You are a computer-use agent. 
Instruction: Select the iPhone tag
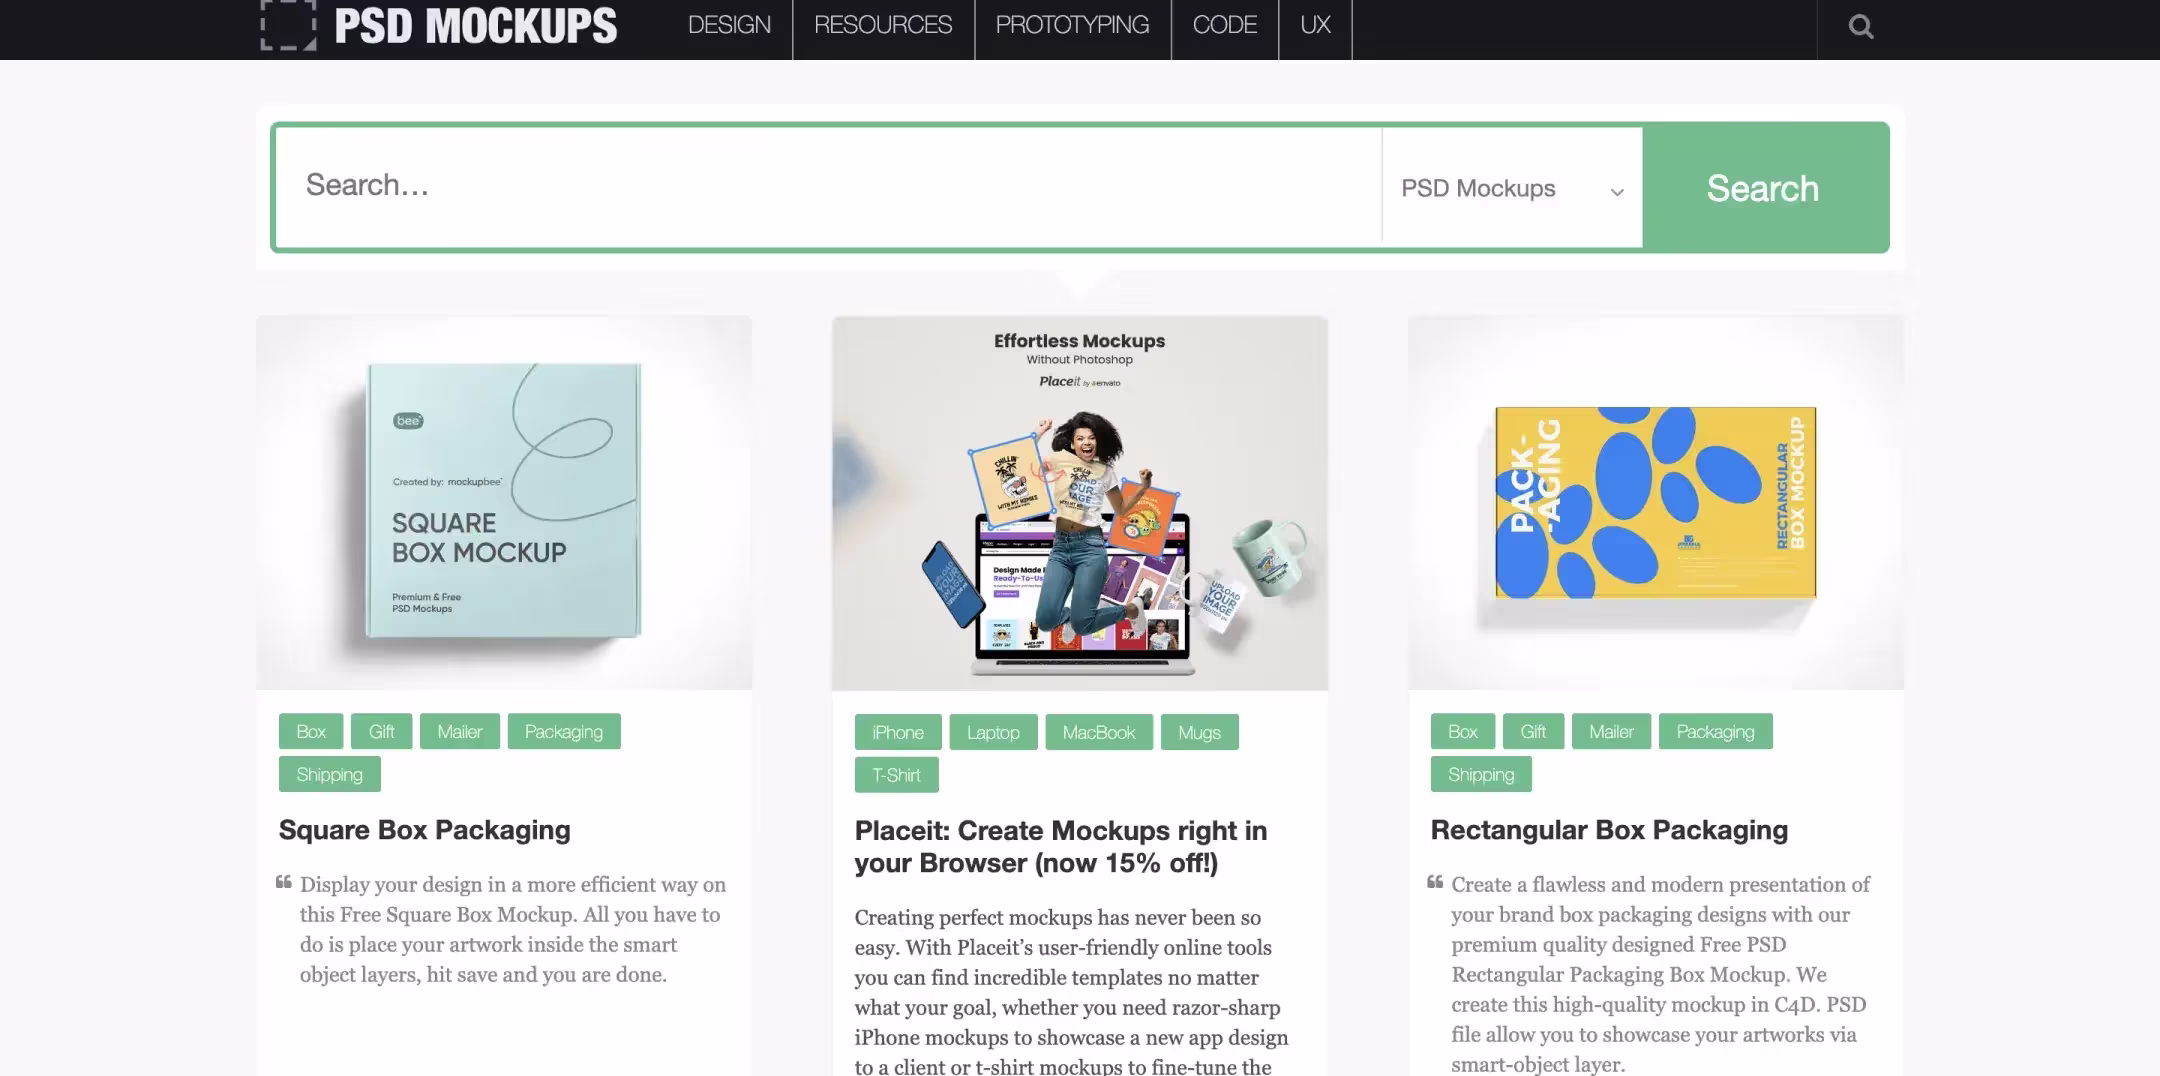click(898, 732)
